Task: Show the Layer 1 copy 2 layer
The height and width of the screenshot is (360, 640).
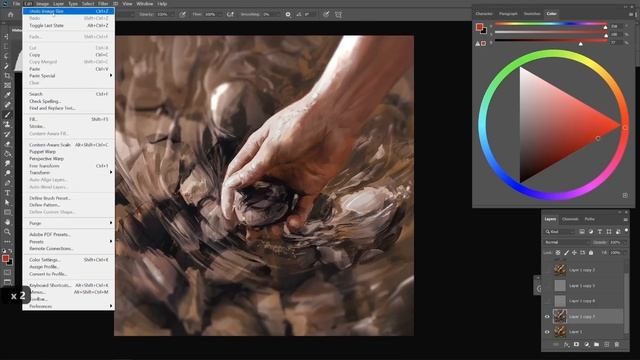Action: tap(547, 270)
